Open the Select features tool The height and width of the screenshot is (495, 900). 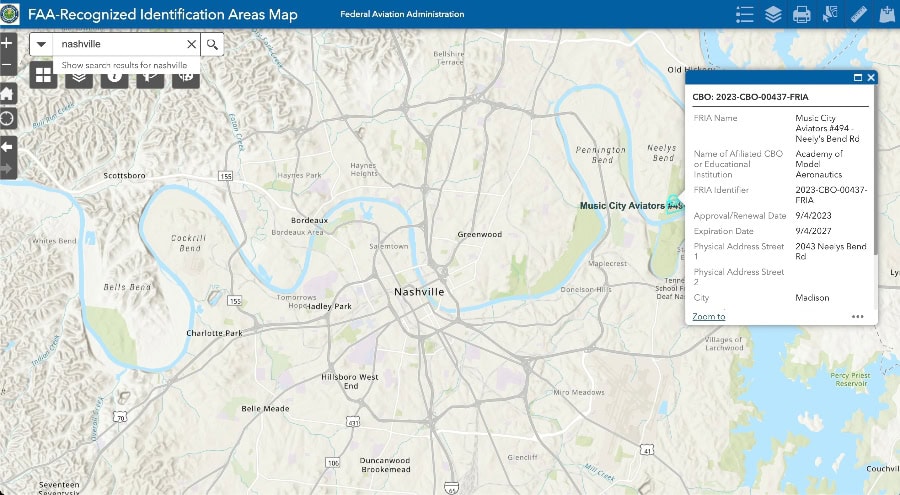coord(830,14)
